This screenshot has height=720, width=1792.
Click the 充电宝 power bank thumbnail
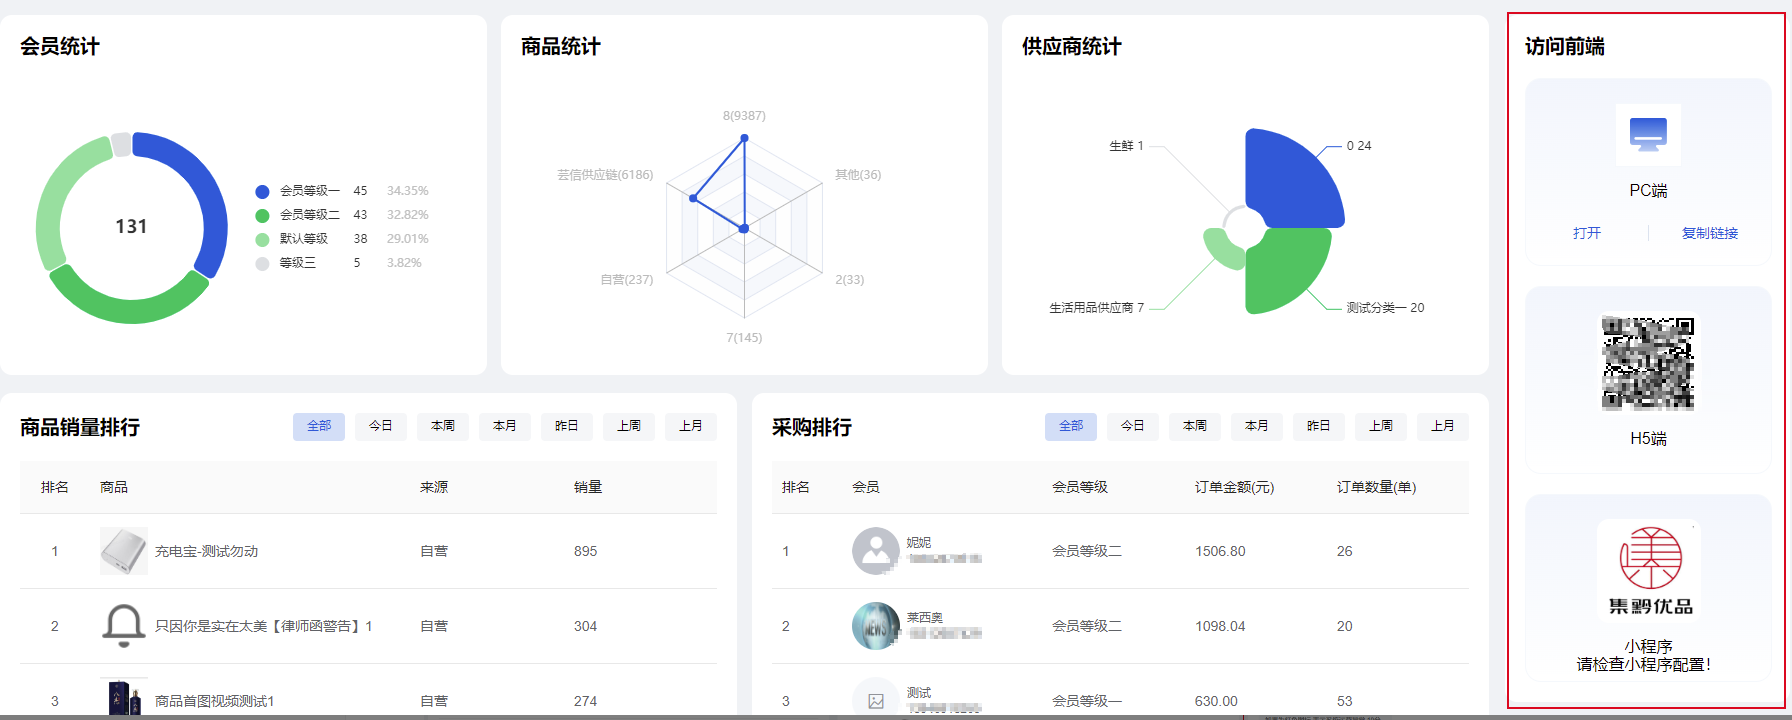pos(124,551)
